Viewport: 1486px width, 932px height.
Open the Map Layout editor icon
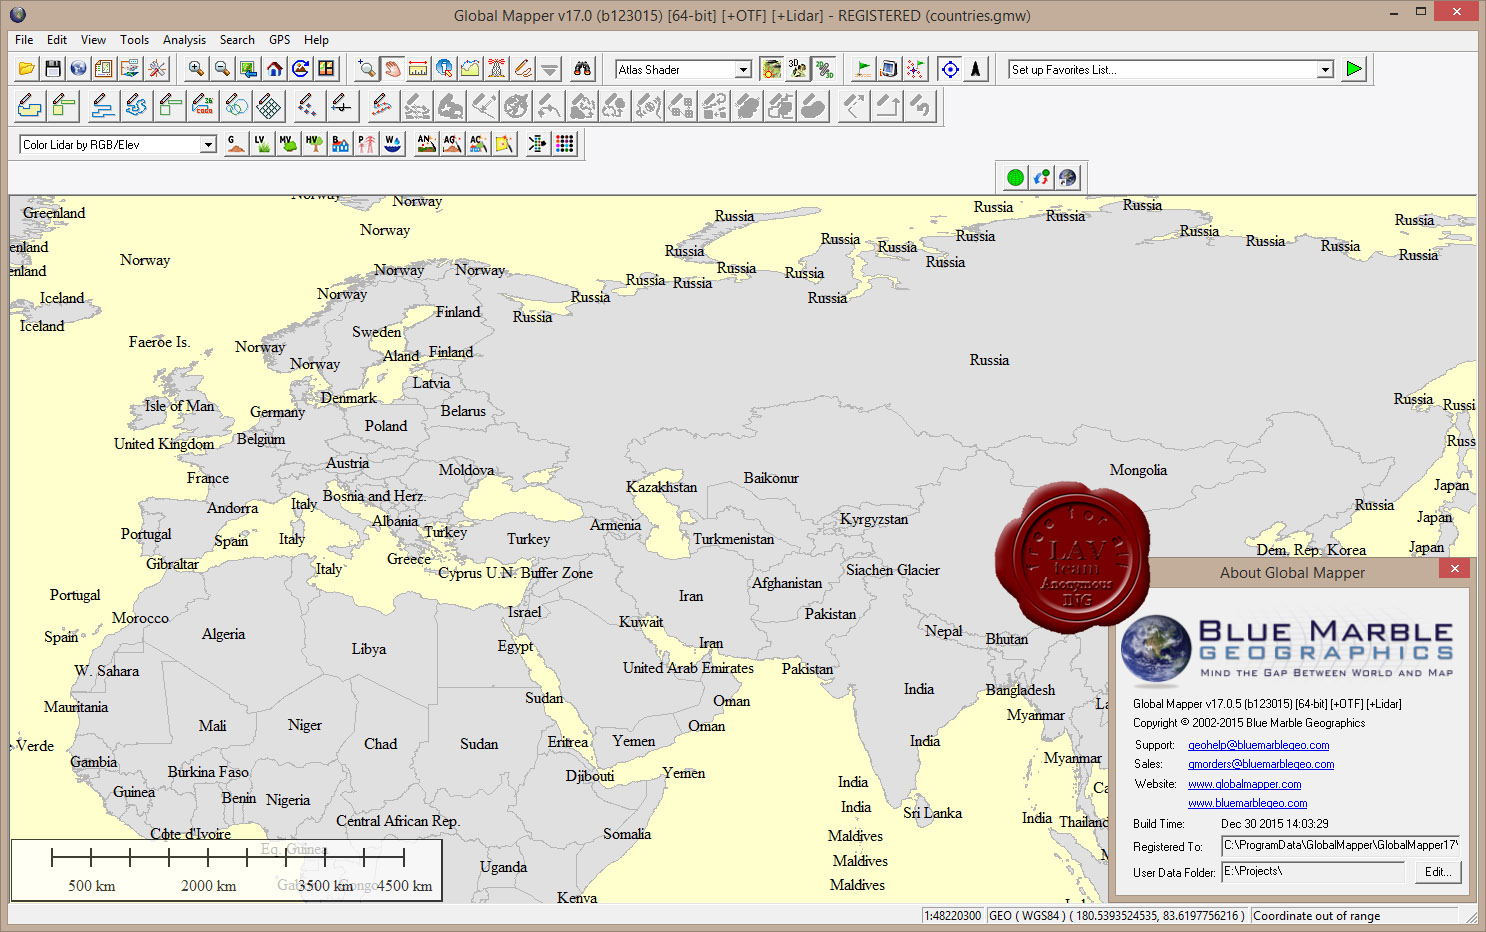105,69
